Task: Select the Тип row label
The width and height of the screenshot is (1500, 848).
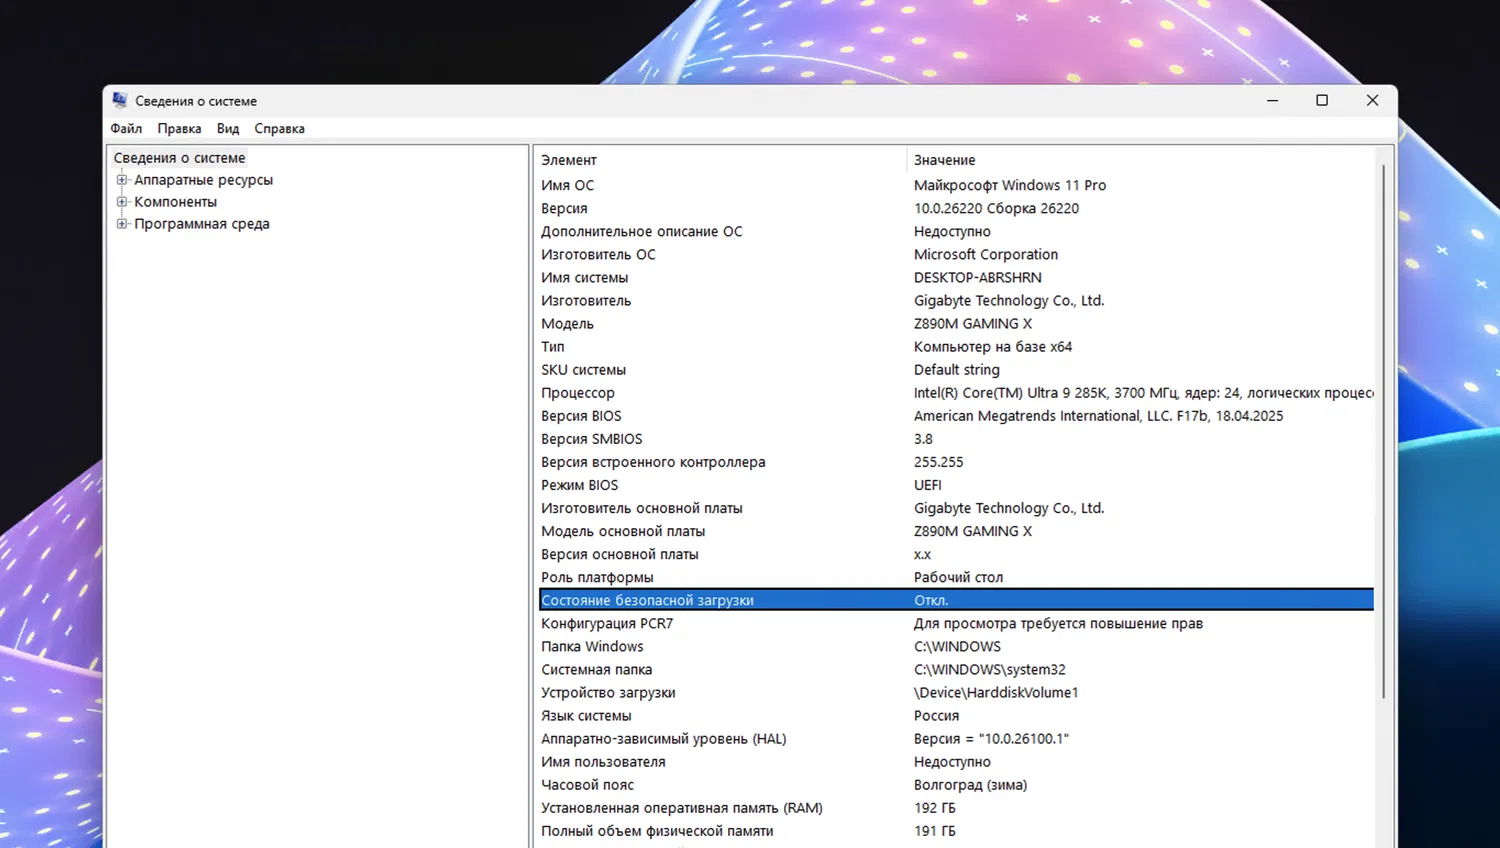Action: (552, 346)
